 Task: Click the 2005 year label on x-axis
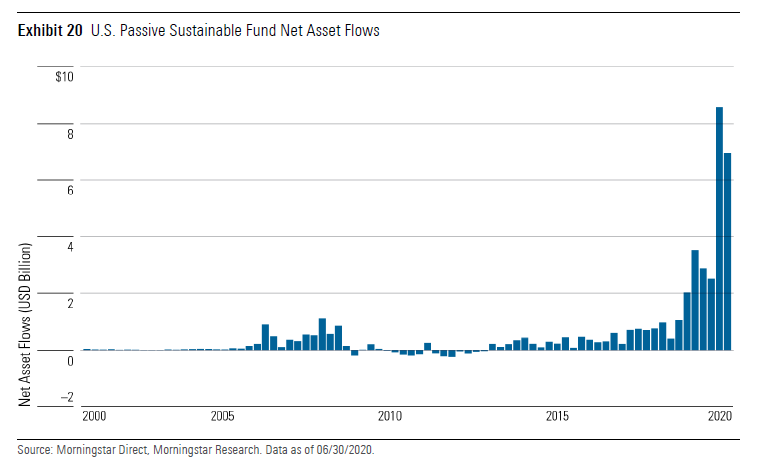click(x=223, y=416)
